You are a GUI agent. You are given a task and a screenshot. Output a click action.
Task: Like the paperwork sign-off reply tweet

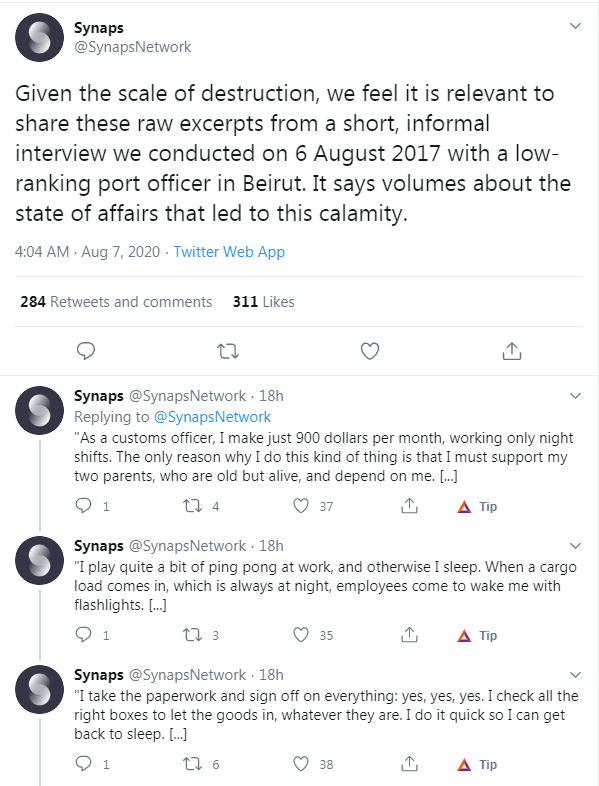click(301, 764)
